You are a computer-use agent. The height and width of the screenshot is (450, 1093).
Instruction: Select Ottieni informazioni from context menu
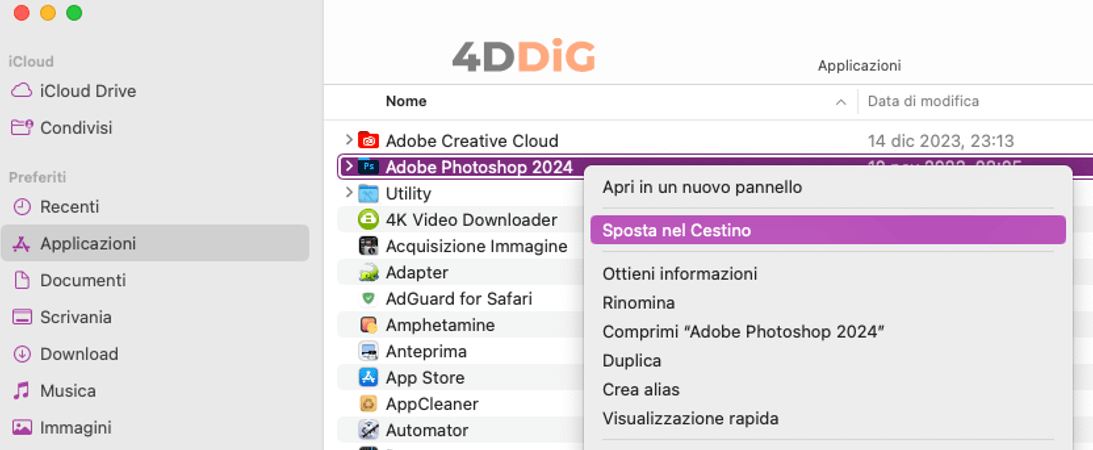pos(680,274)
